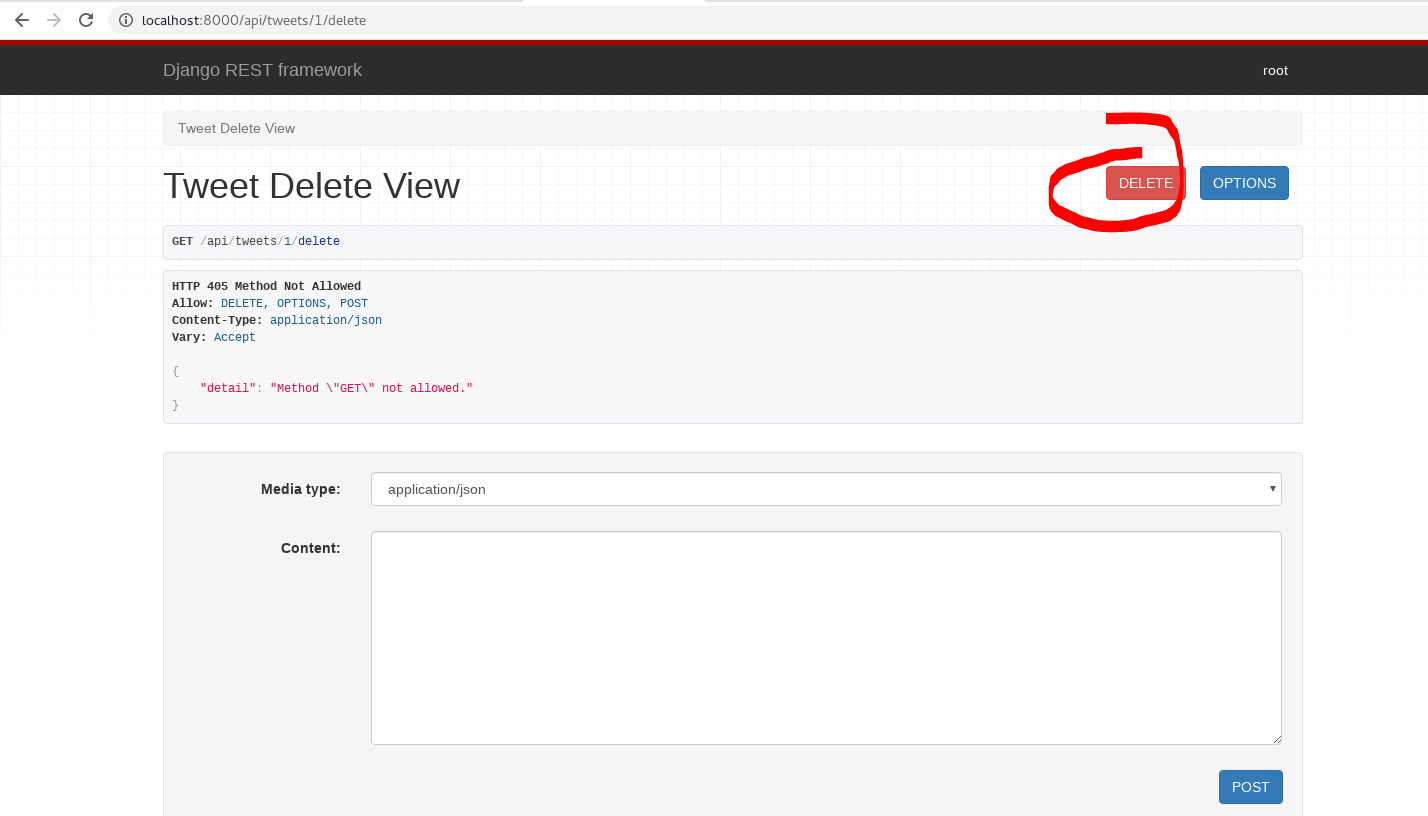This screenshot has height=816, width=1428.
Task: Click the browser forward arrow
Action: 54,20
